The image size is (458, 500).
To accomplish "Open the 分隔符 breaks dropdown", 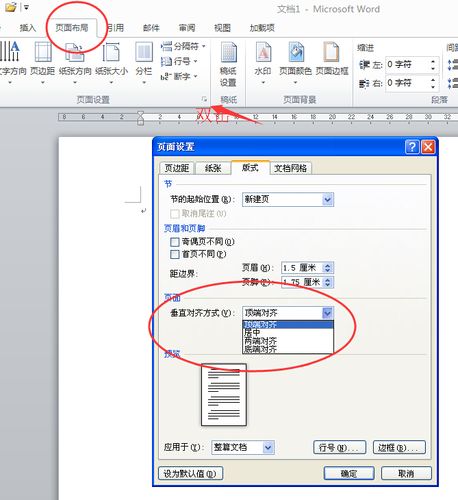I will (x=183, y=46).
